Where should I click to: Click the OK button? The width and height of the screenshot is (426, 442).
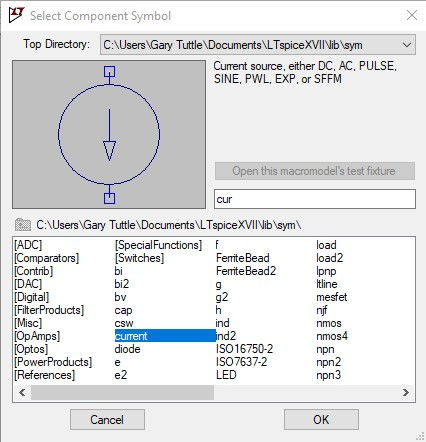click(x=321, y=420)
